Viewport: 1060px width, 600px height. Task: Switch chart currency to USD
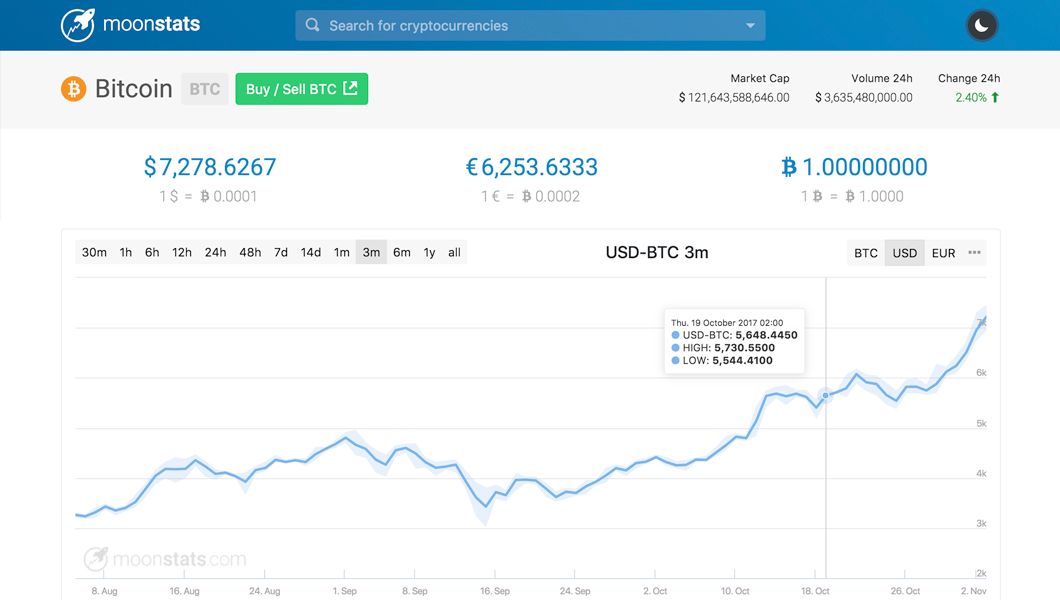(x=905, y=253)
